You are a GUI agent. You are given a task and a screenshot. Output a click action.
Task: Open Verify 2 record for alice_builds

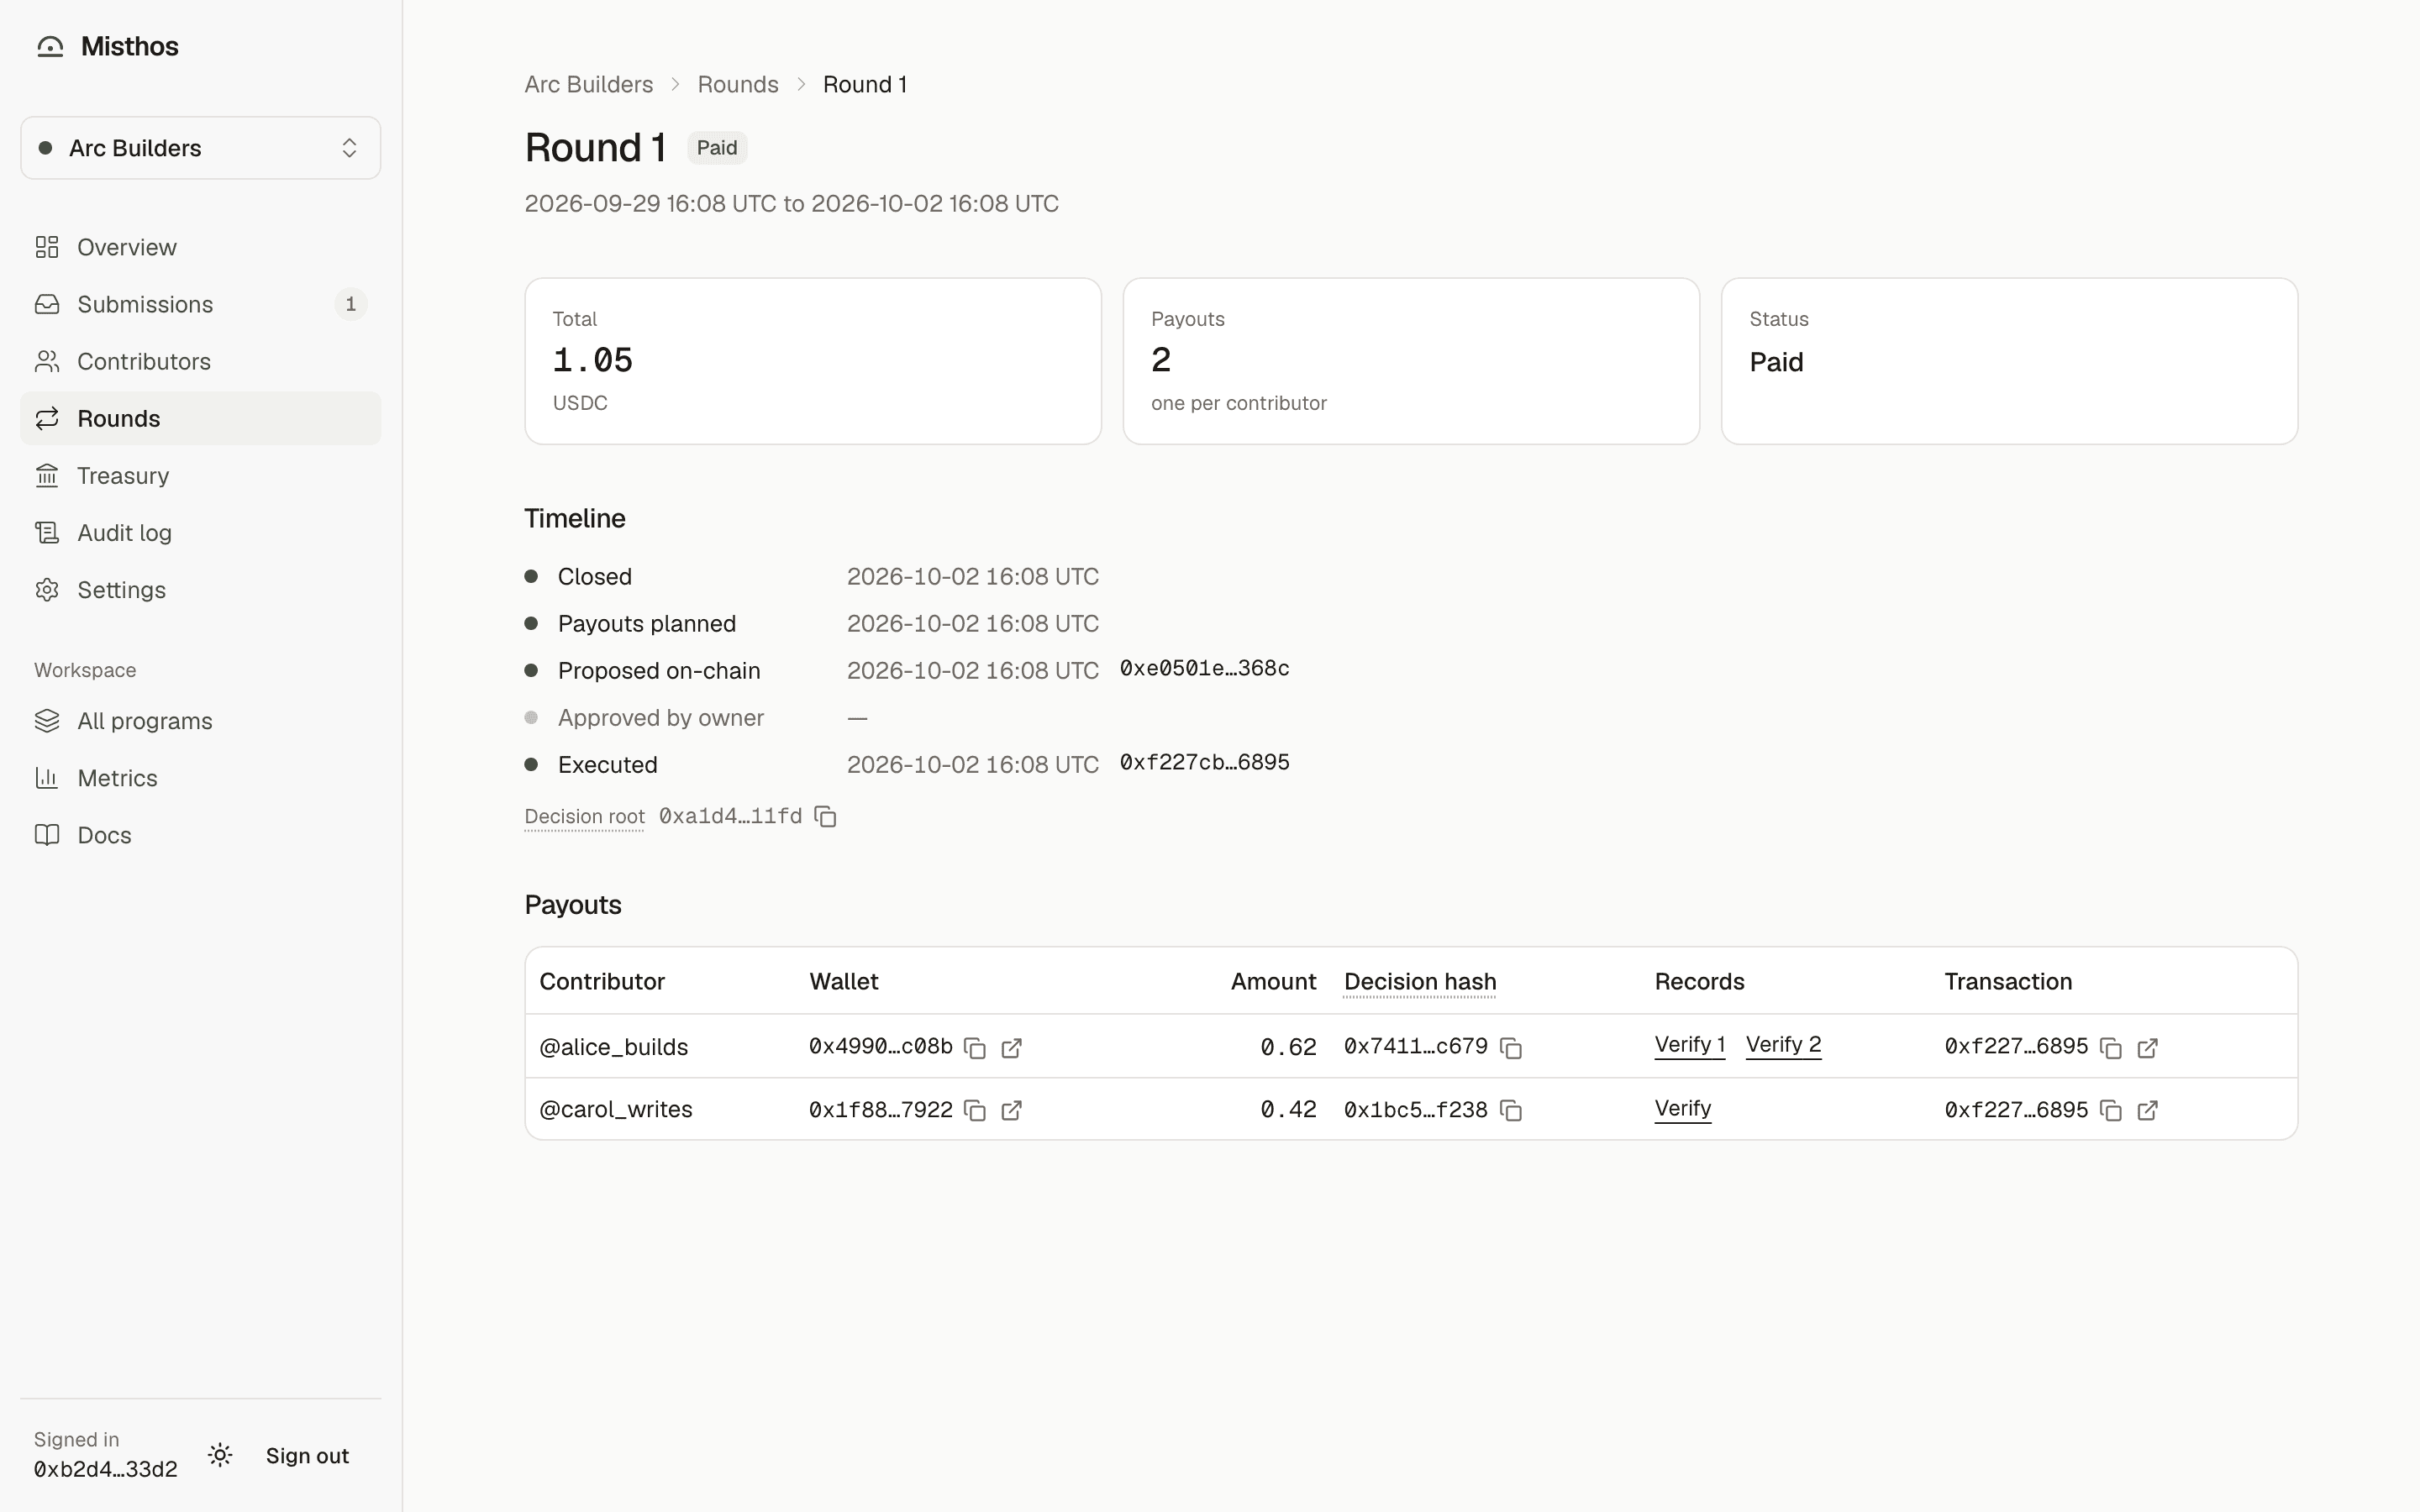click(1783, 1045)
